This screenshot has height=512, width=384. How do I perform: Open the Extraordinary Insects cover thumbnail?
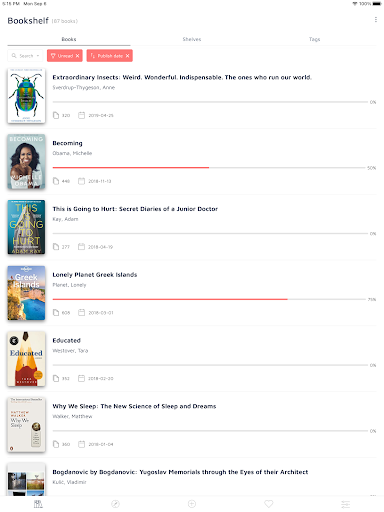click(26, 96)
